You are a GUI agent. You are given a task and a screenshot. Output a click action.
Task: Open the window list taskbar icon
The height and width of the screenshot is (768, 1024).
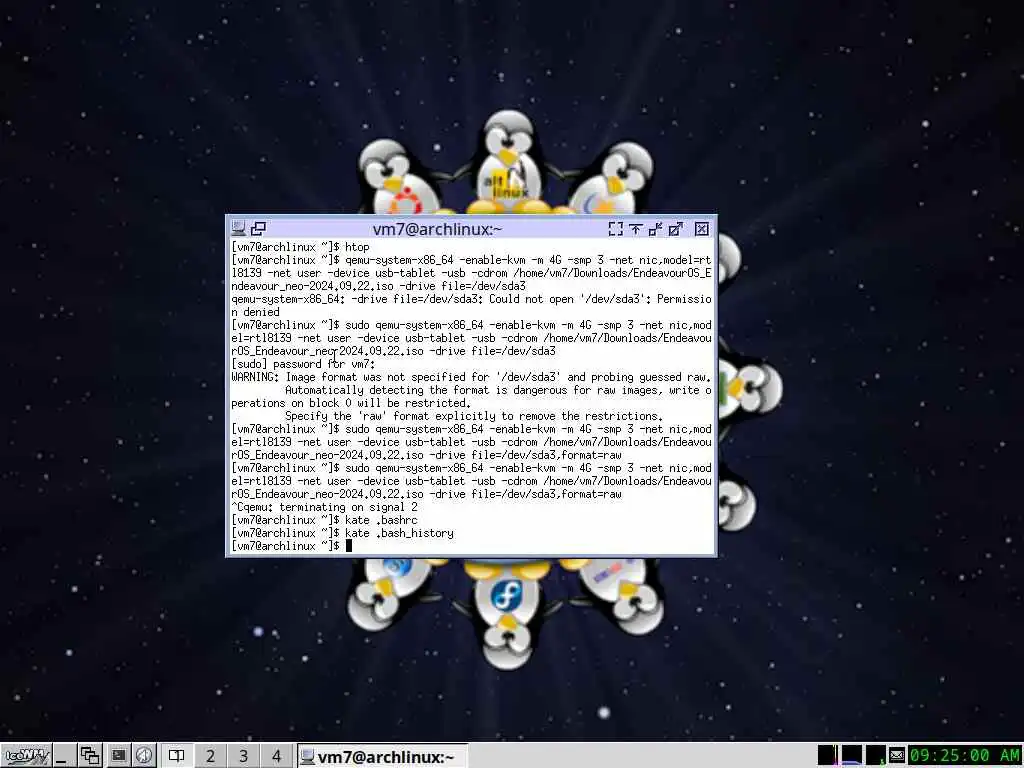pyautogui.click(x=89, y=756)
